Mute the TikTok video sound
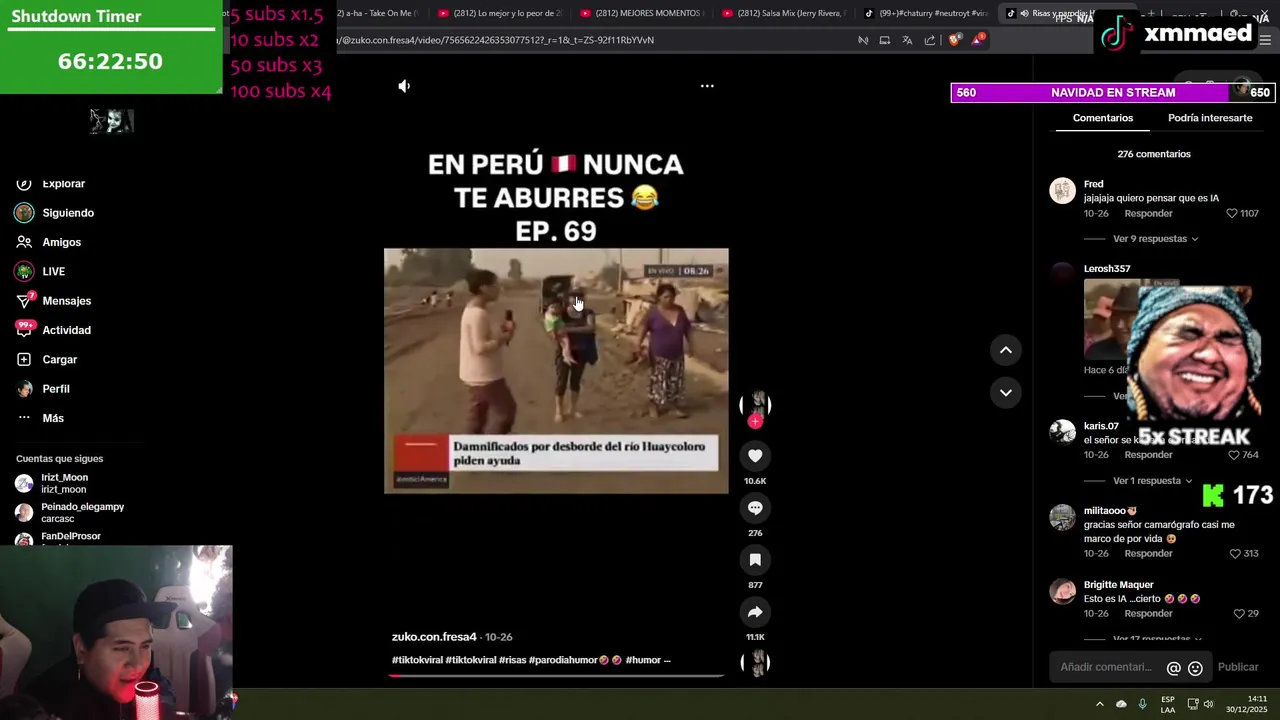The width and height of the screenshot is (1280, 720). click(404, 86)
